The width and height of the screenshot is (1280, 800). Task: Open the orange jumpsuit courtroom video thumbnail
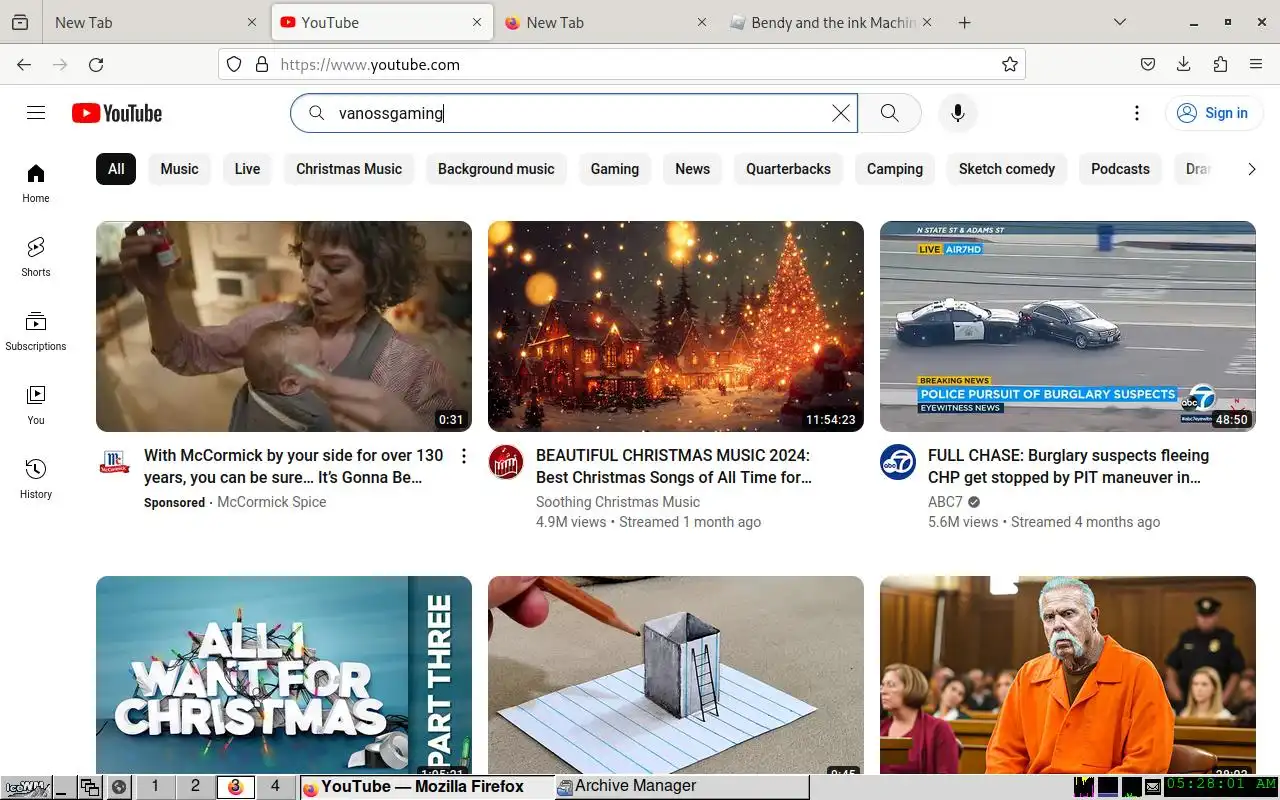[x=1068, y=675]
